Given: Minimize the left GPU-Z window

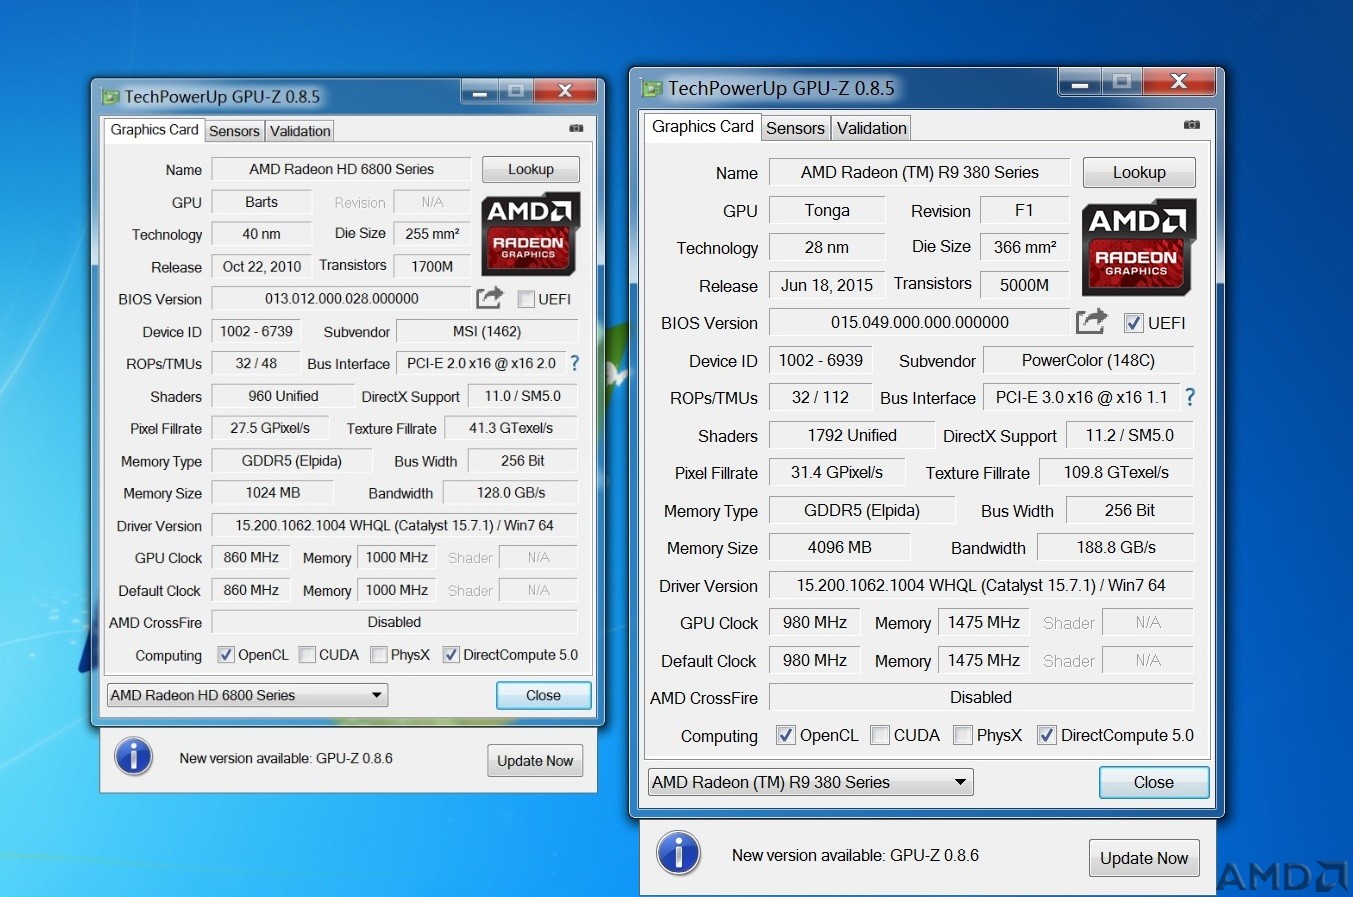Looking at the screenshot, I should 479,92.
